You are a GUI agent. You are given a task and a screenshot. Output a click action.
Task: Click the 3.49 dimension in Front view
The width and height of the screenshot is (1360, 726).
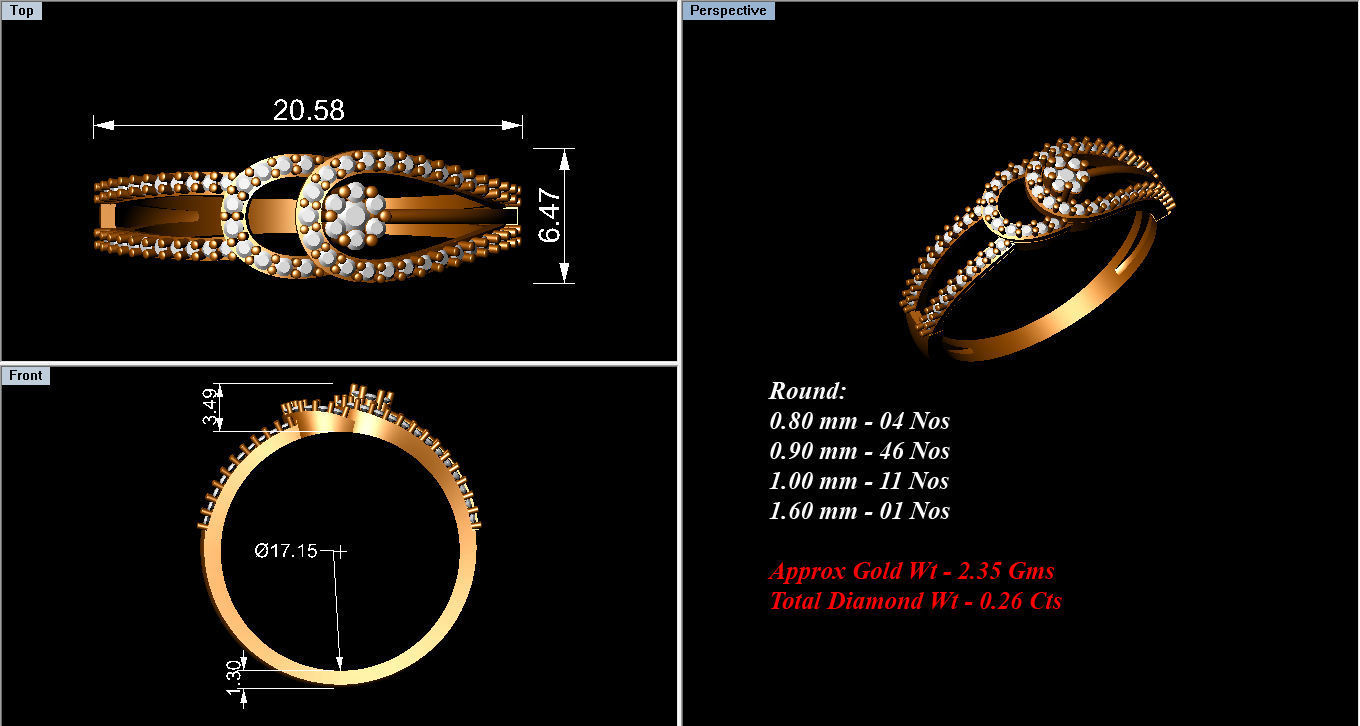[210, 408]
